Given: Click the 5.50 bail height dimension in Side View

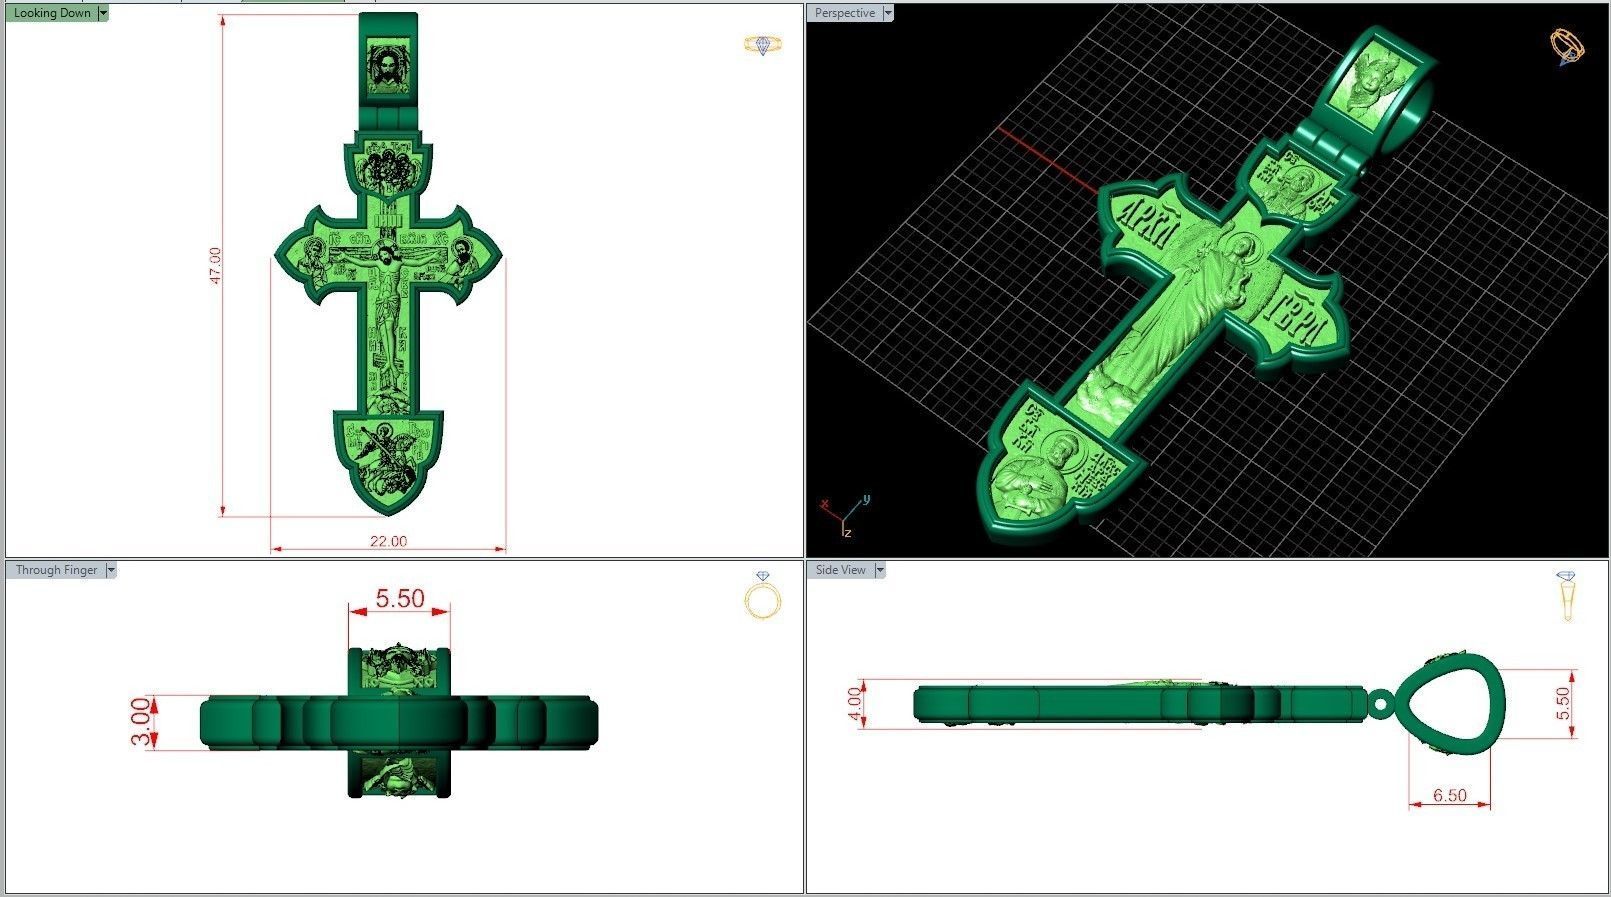Looking at the screenshot, I should (1564, 704).
